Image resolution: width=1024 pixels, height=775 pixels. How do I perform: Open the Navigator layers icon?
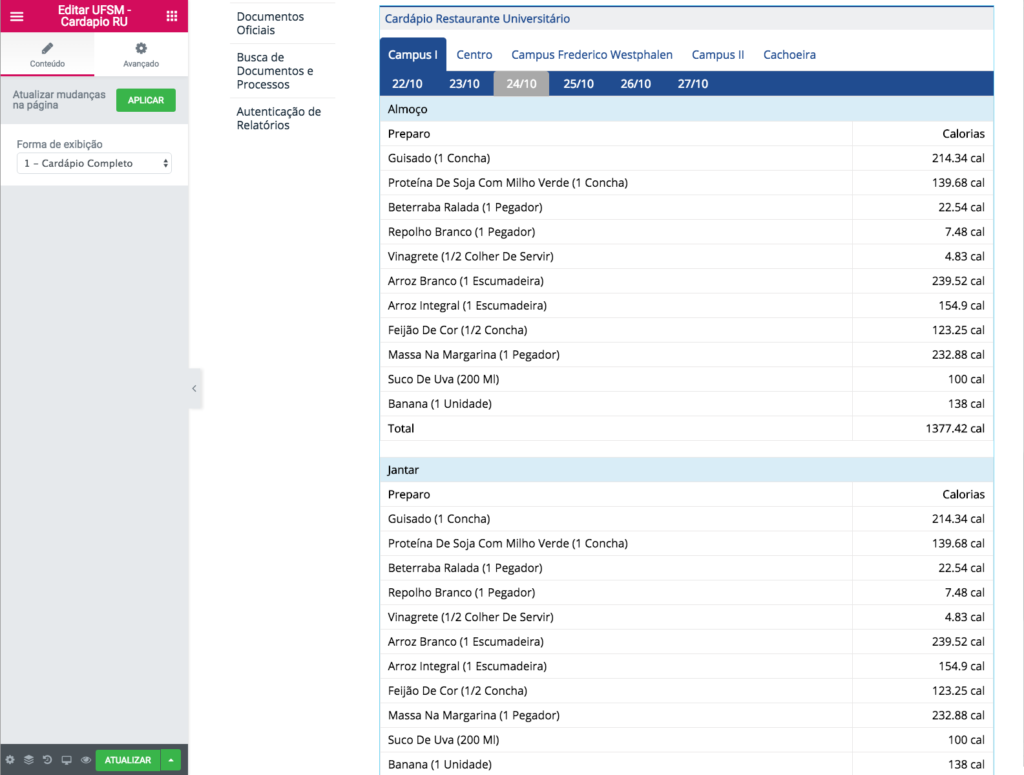pos(29,760)
